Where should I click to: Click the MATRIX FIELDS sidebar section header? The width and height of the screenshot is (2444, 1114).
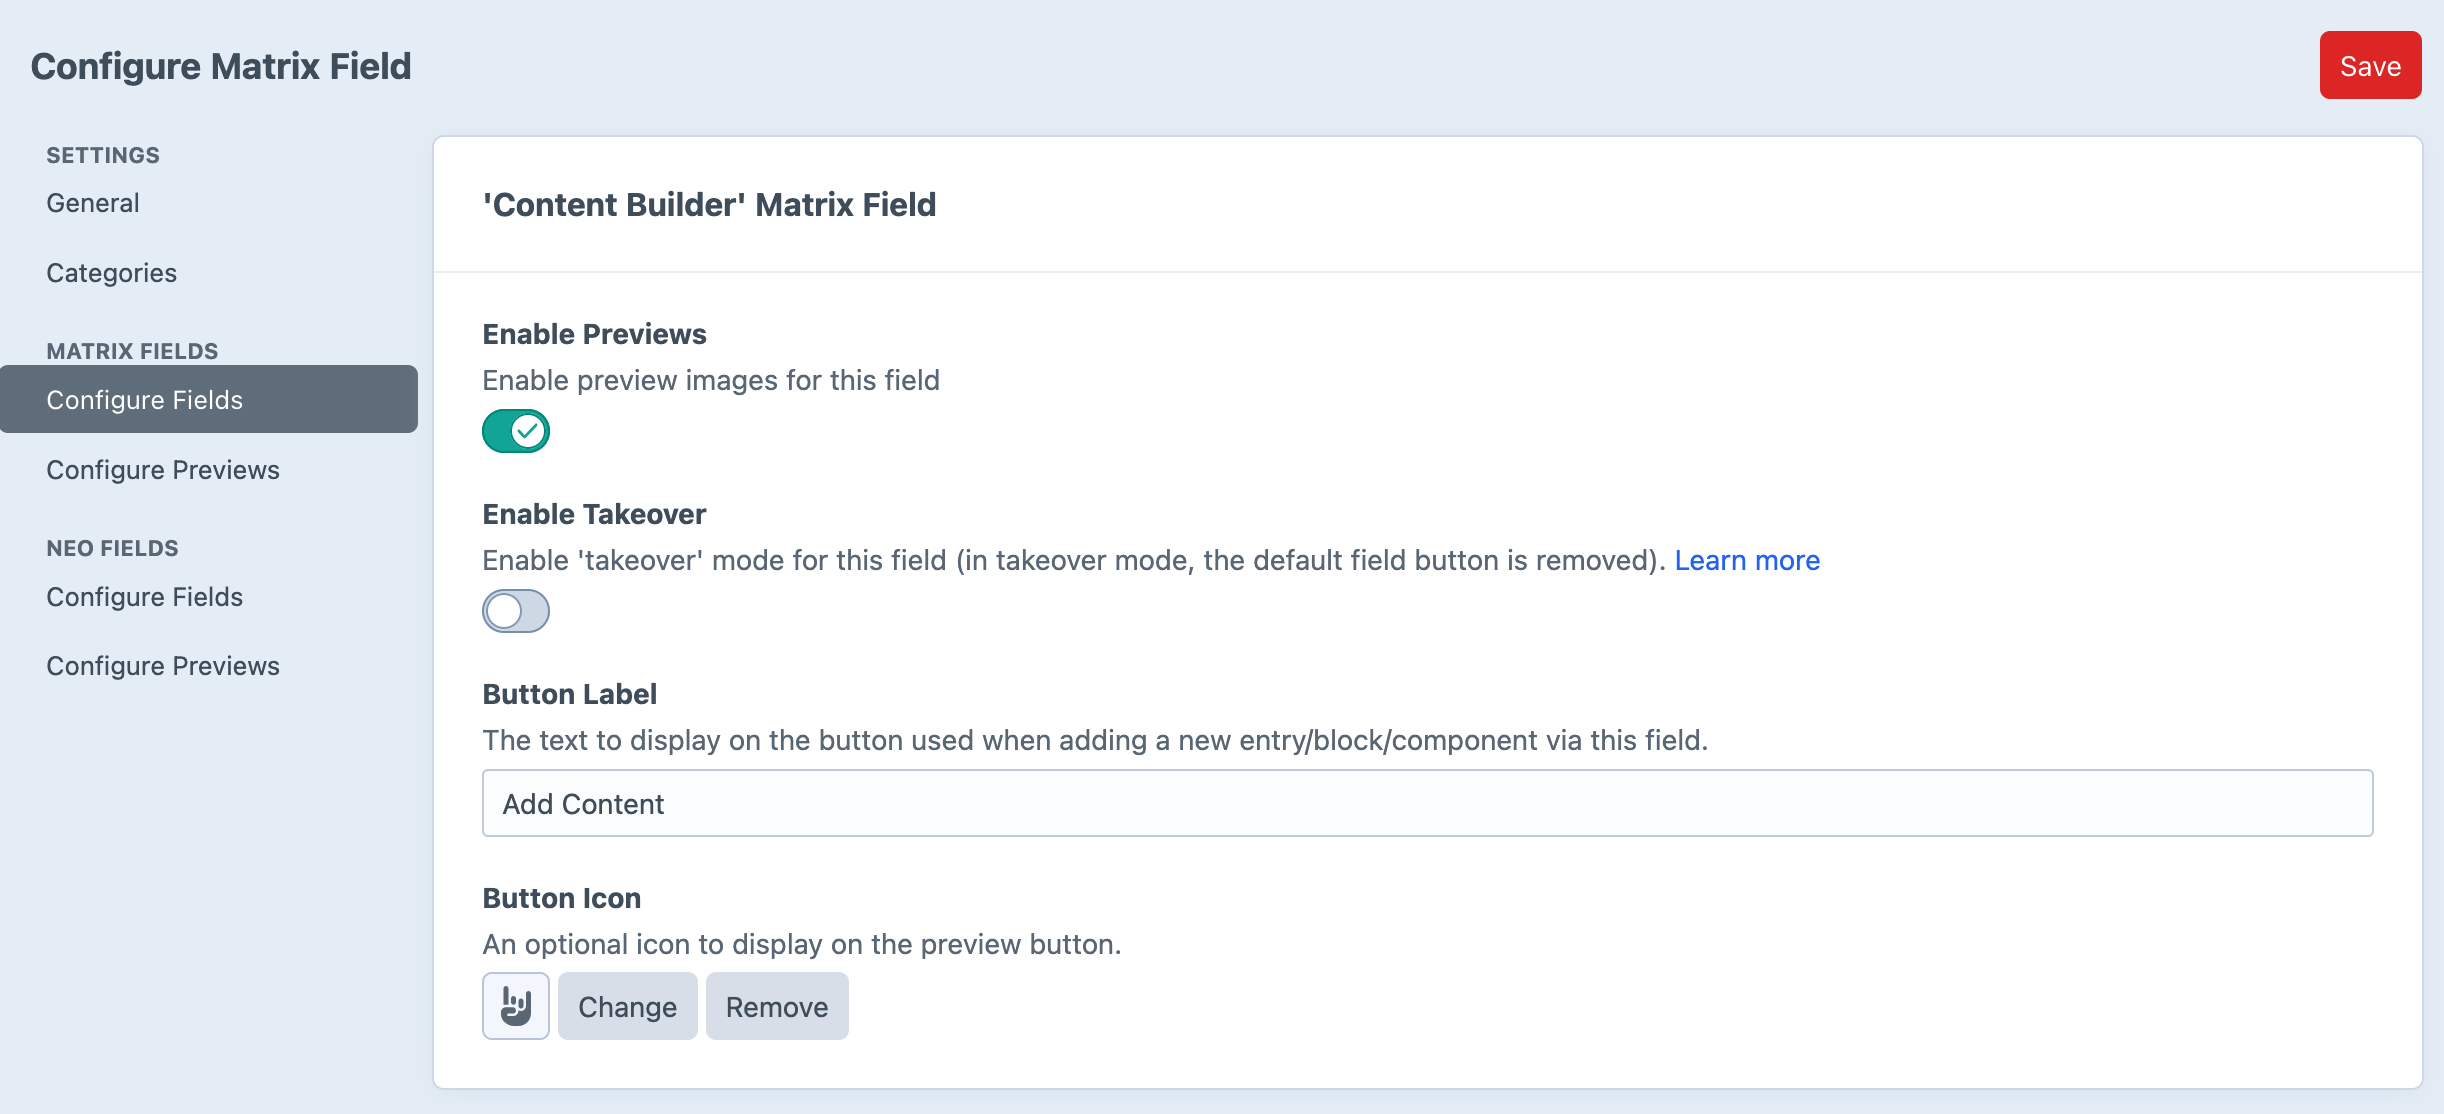coord(132,351)
